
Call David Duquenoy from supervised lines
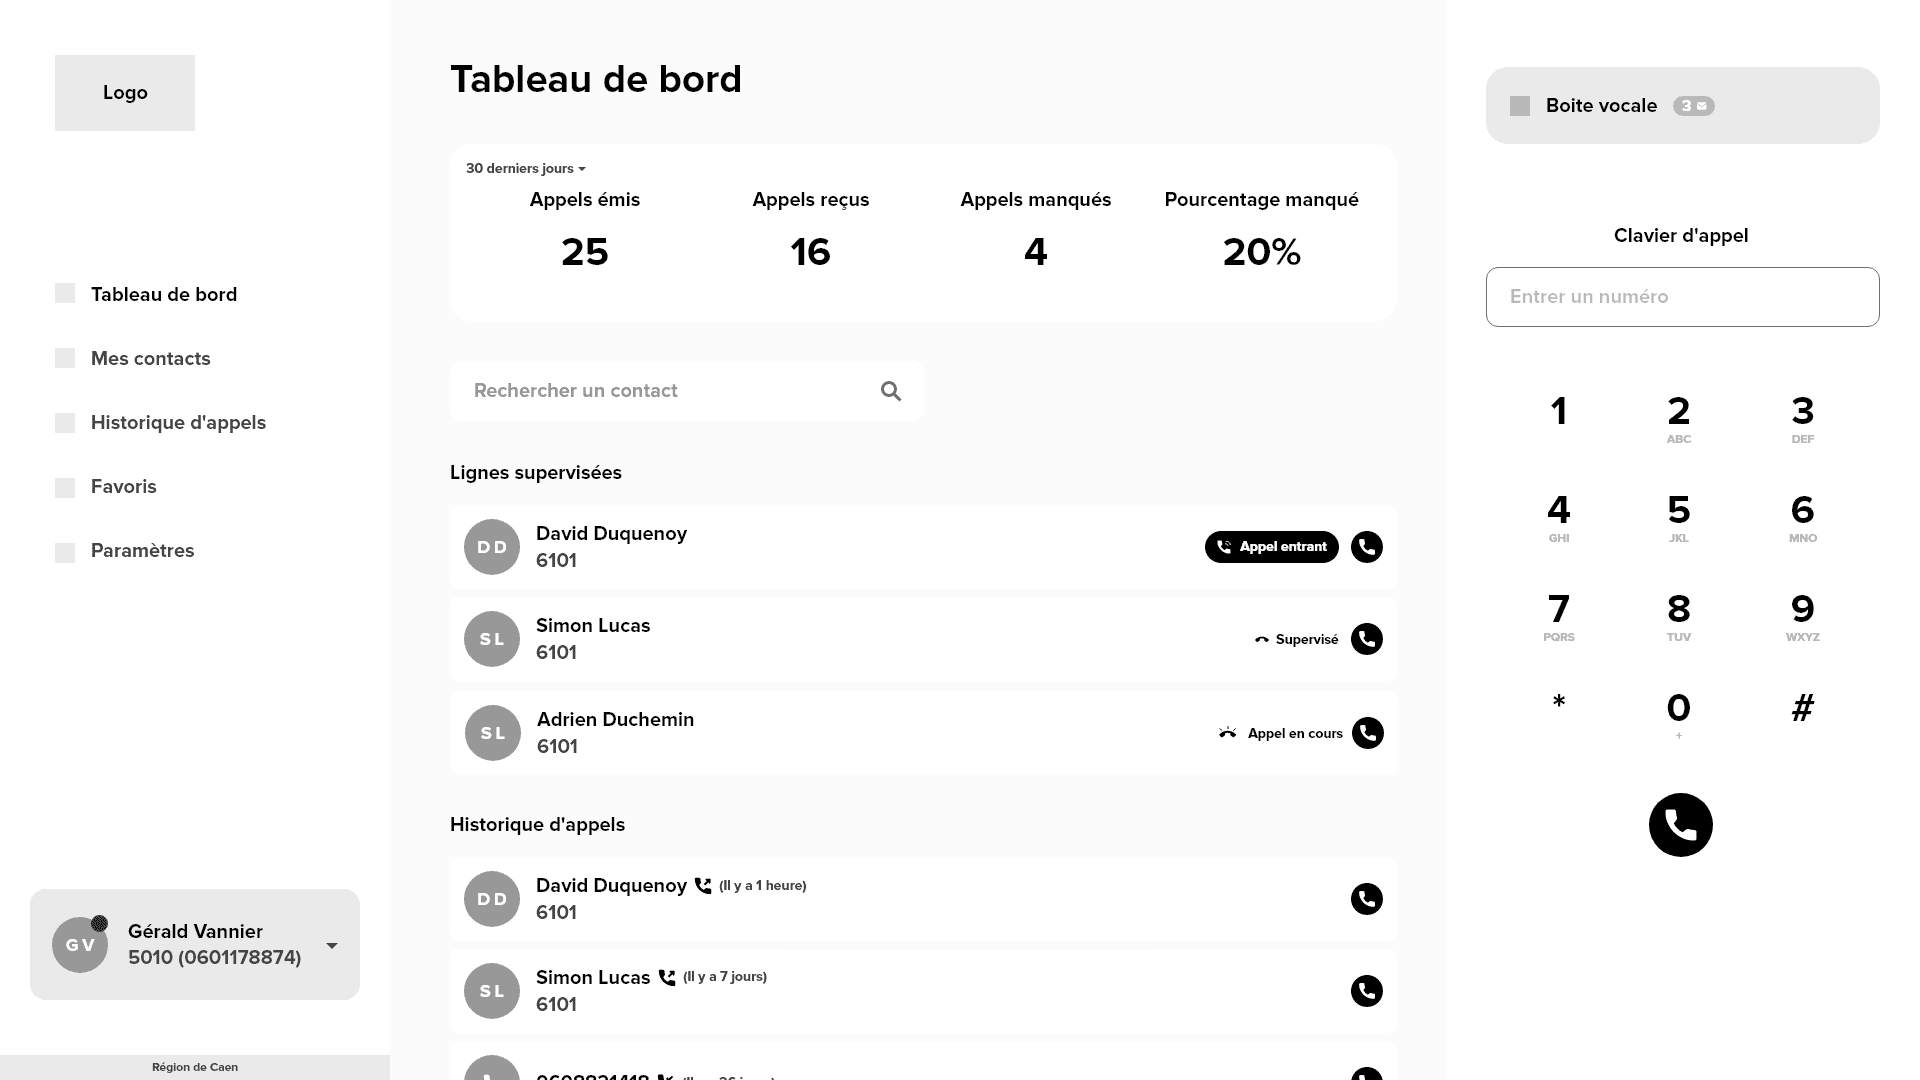point(1366,547)
